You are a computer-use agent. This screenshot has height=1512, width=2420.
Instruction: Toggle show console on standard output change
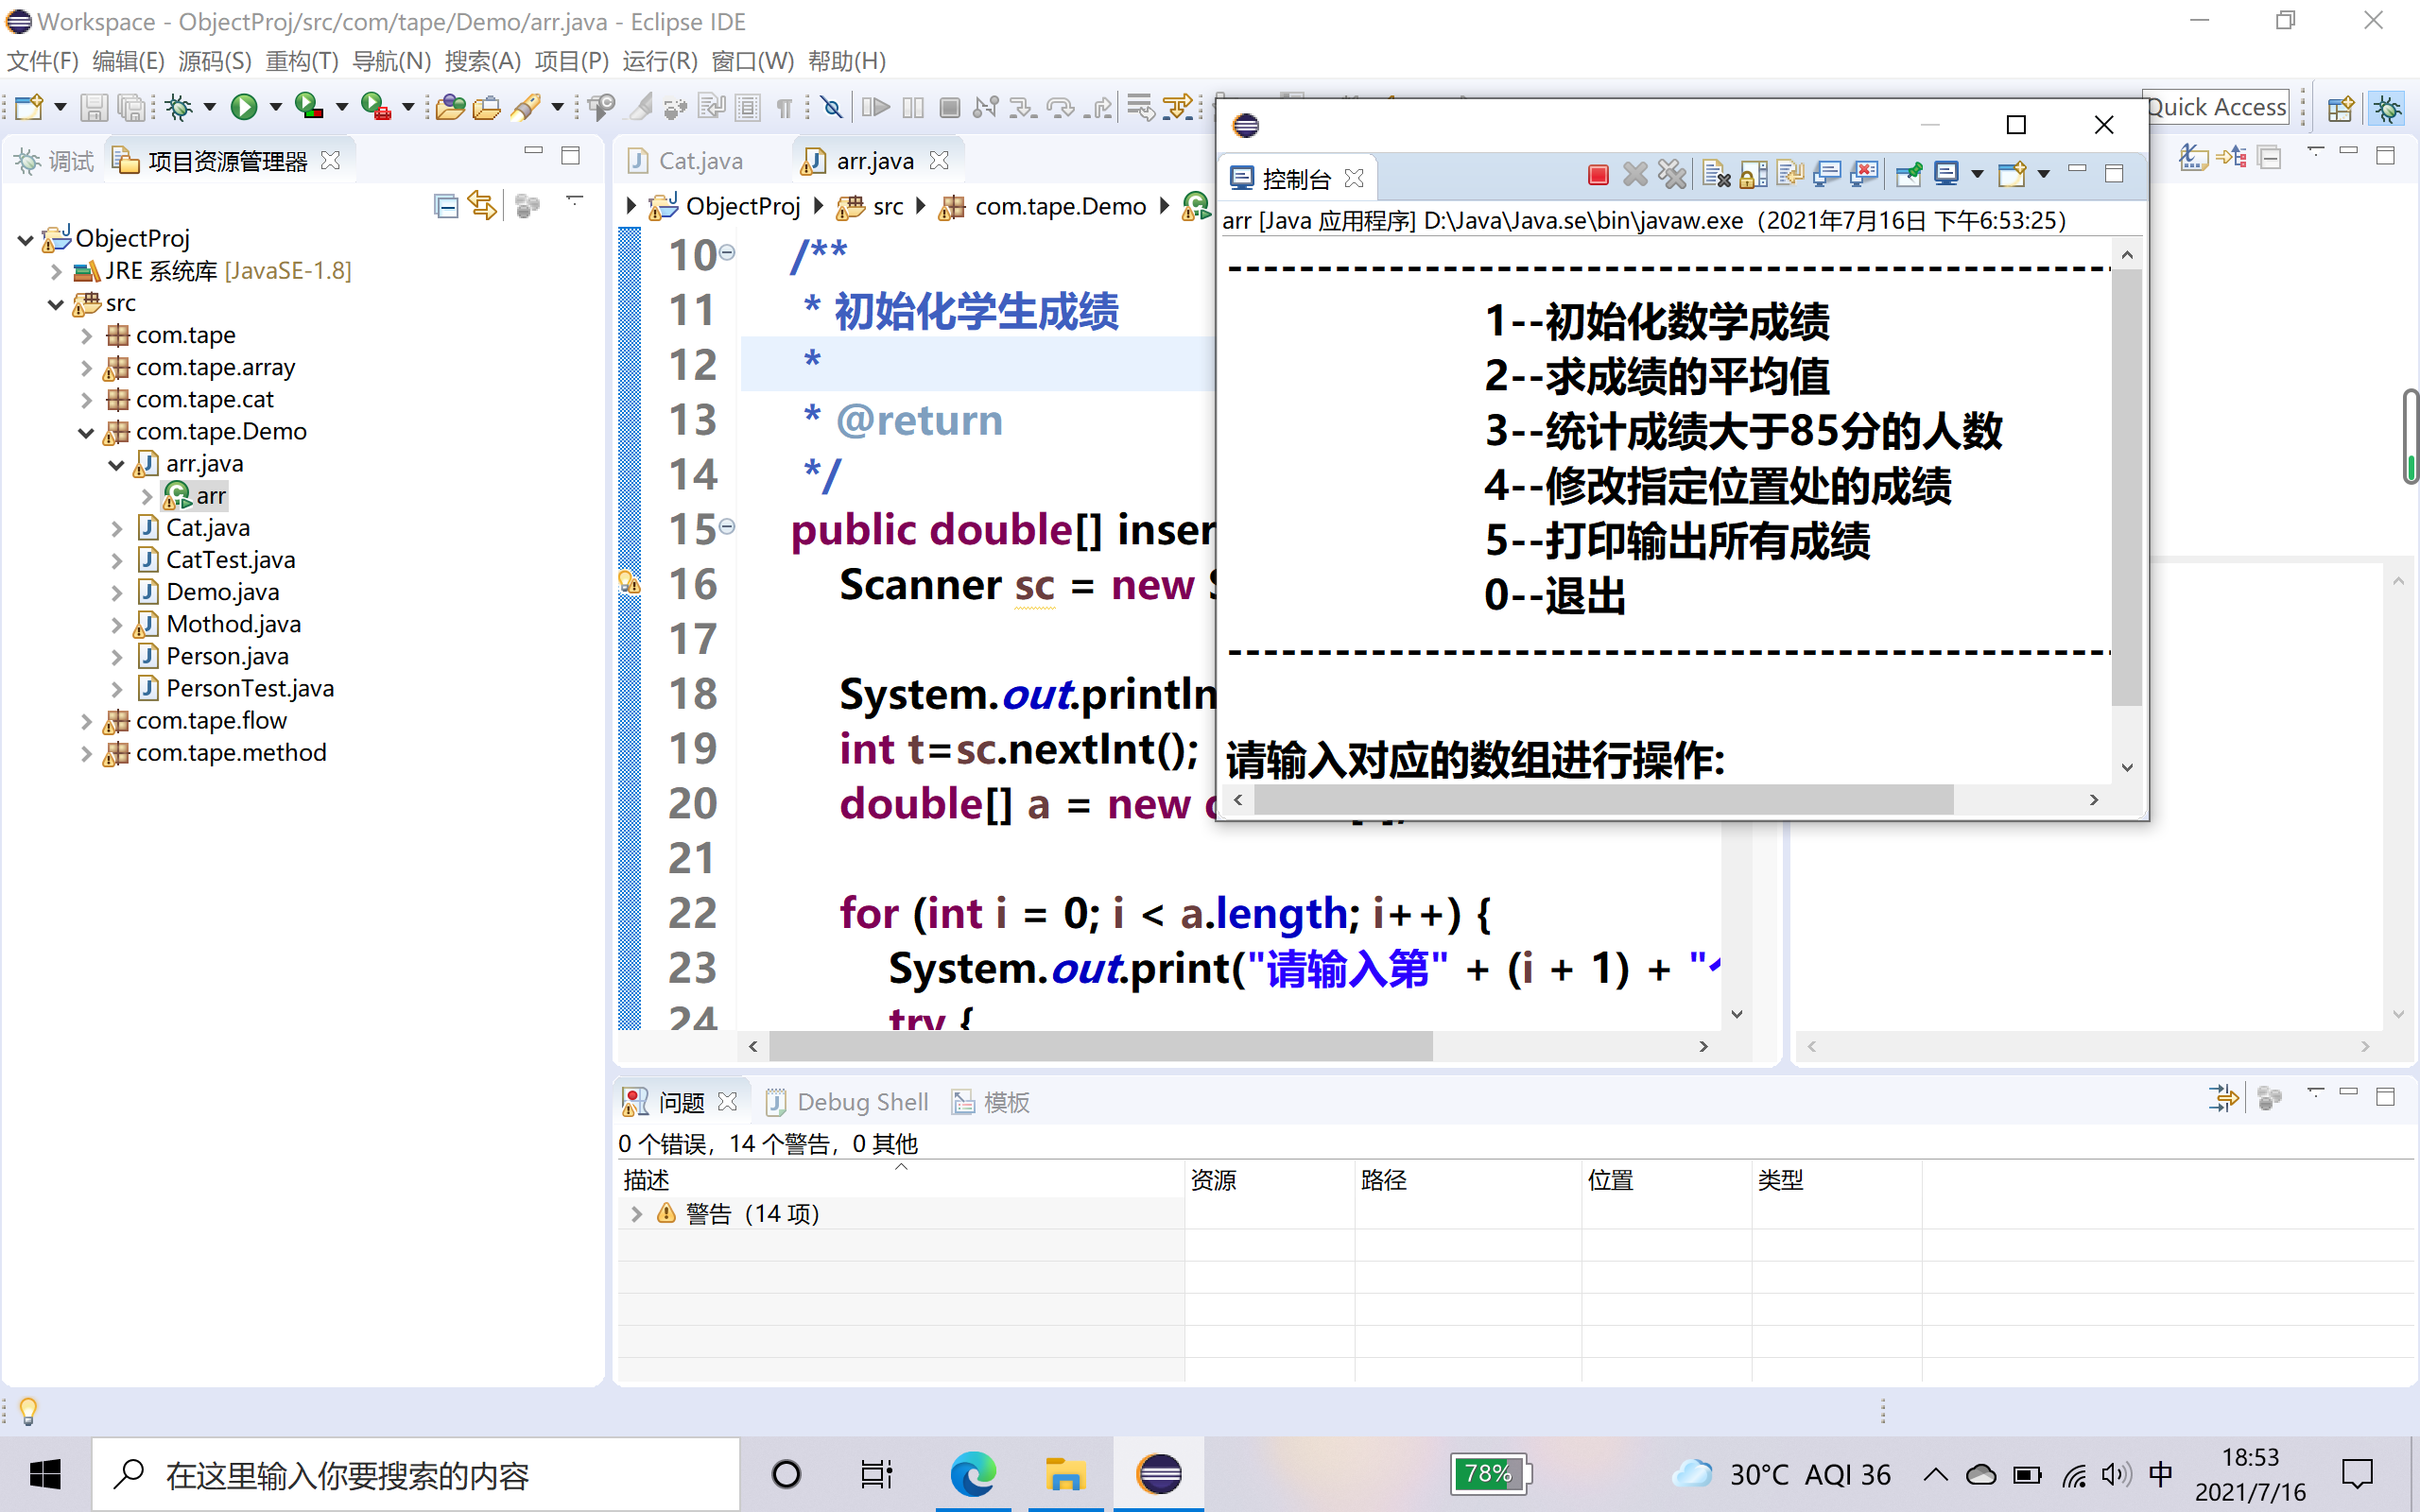coord(1827,175)
